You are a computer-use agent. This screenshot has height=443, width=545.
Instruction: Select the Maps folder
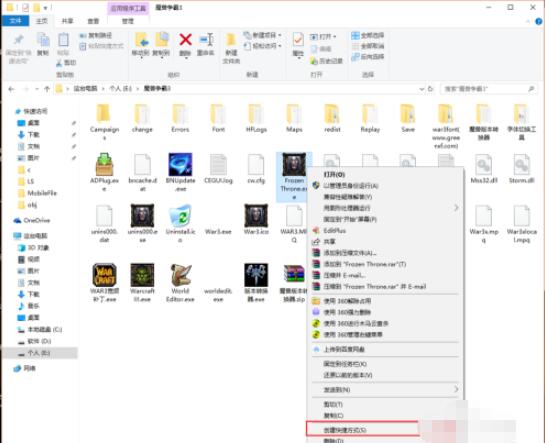click(294, 118)
